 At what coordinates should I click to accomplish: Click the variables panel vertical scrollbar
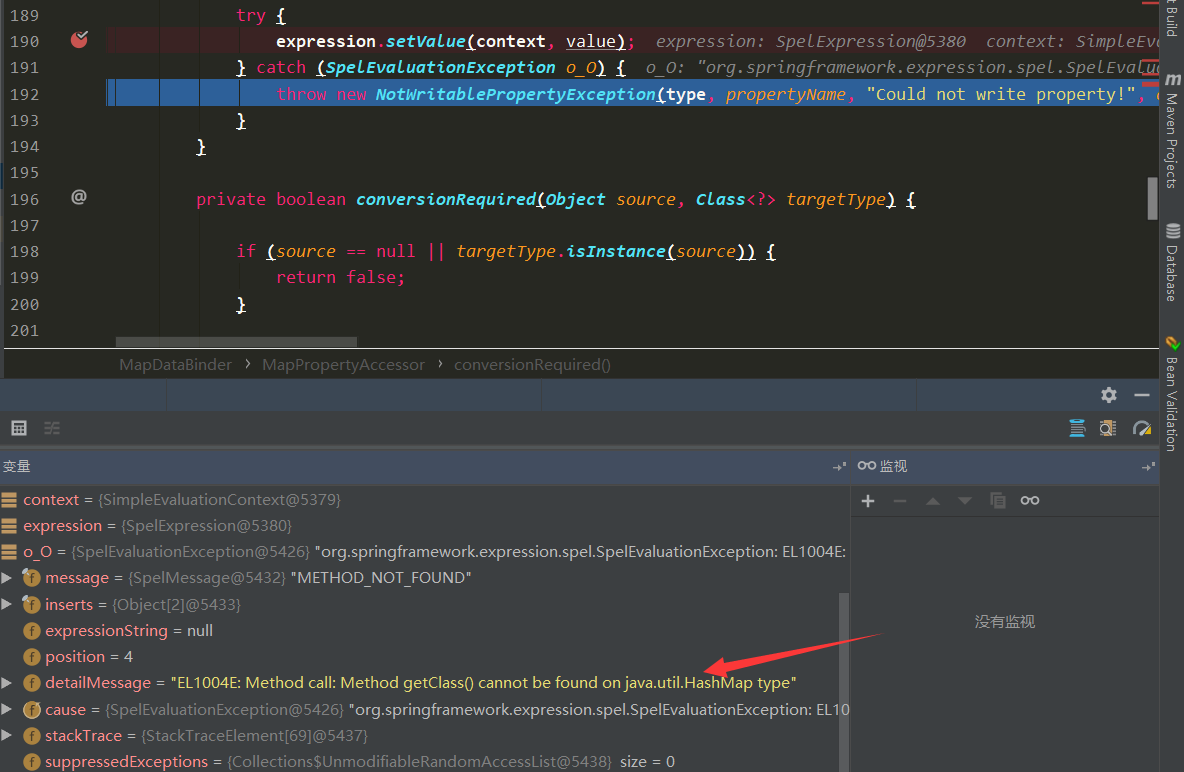[x=843, y=680]
